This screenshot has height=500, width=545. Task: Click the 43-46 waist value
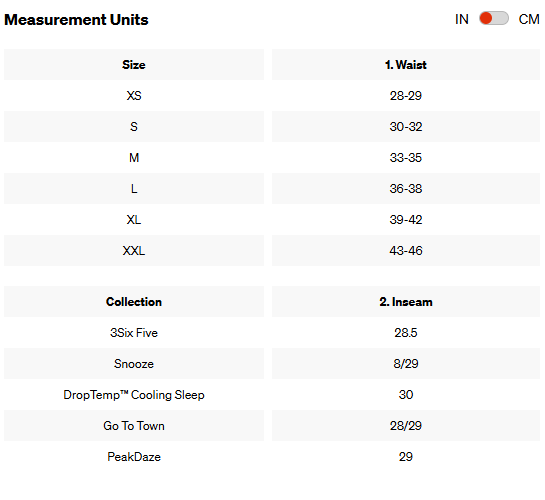tap(406, 251)
